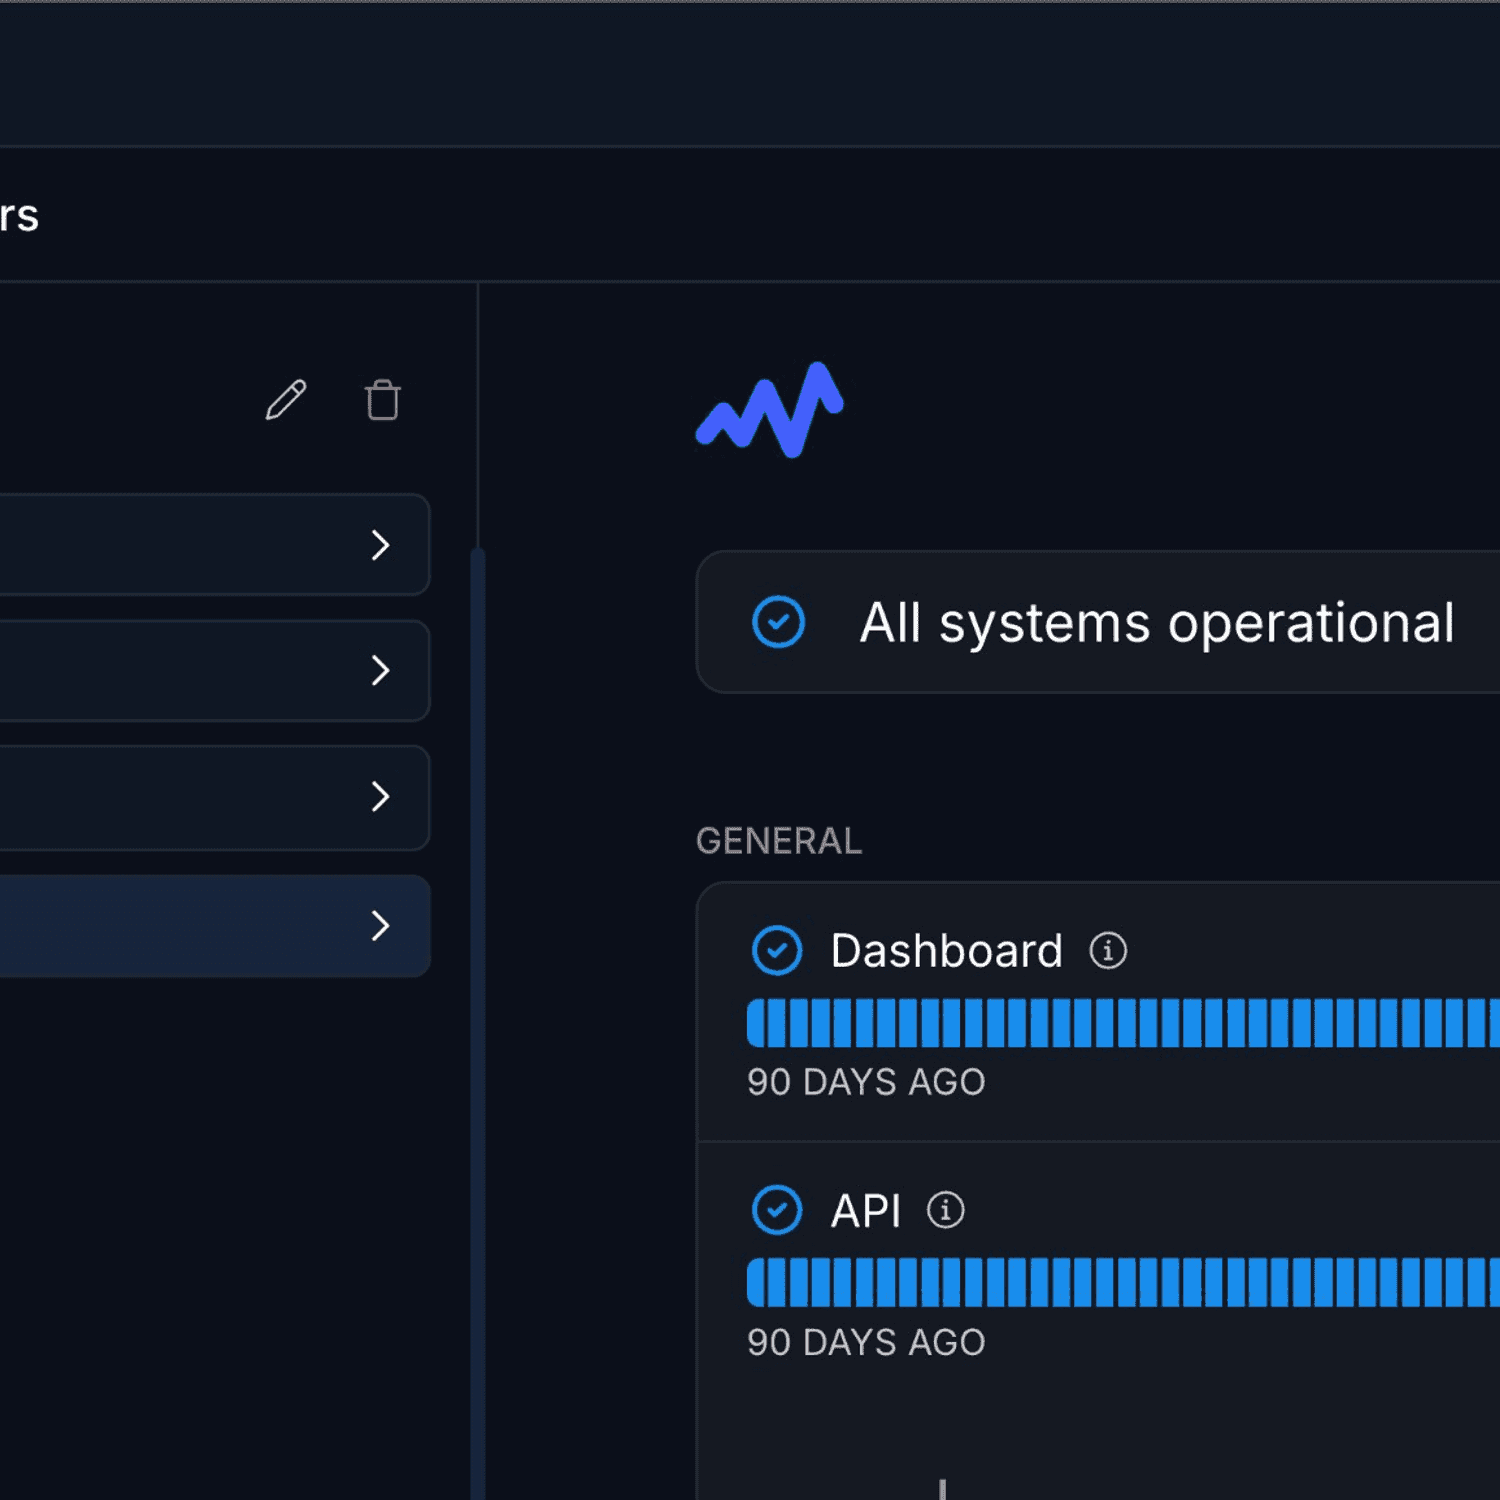Click the All systems operational banner text
Screen dimensions: 1500x1500
(1156, 623)
